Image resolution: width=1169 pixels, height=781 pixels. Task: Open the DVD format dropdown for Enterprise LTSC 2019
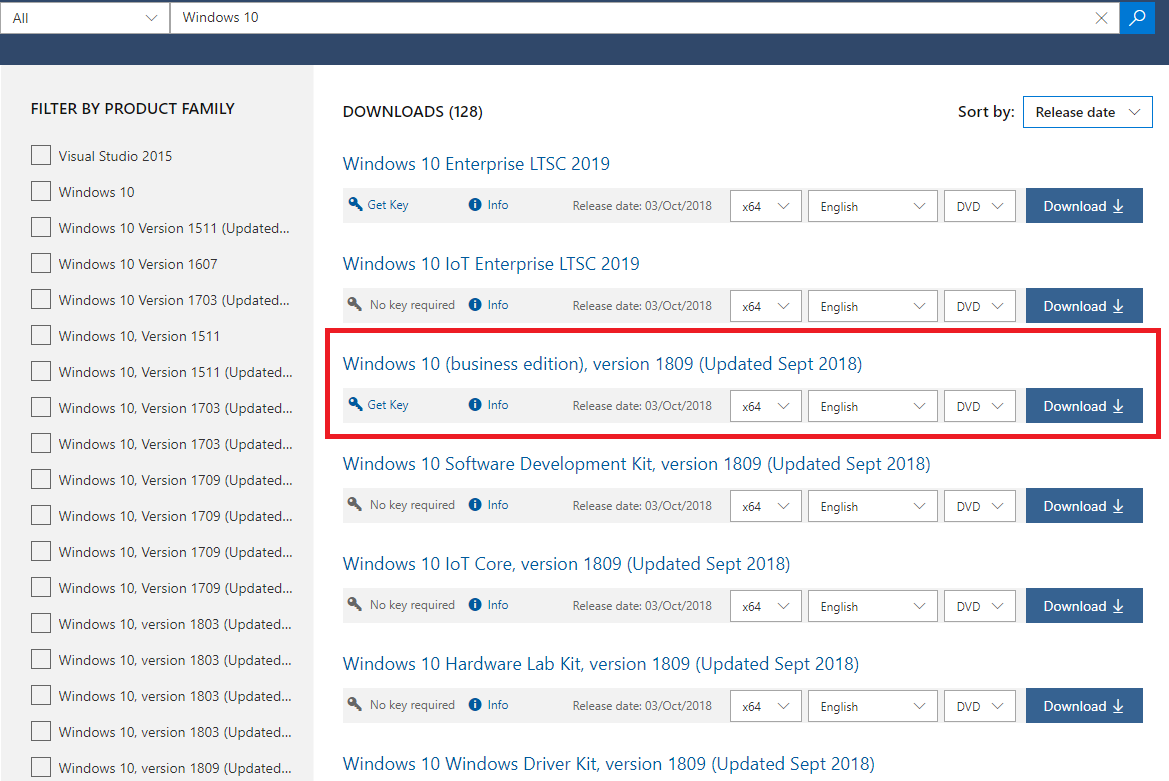980,206
